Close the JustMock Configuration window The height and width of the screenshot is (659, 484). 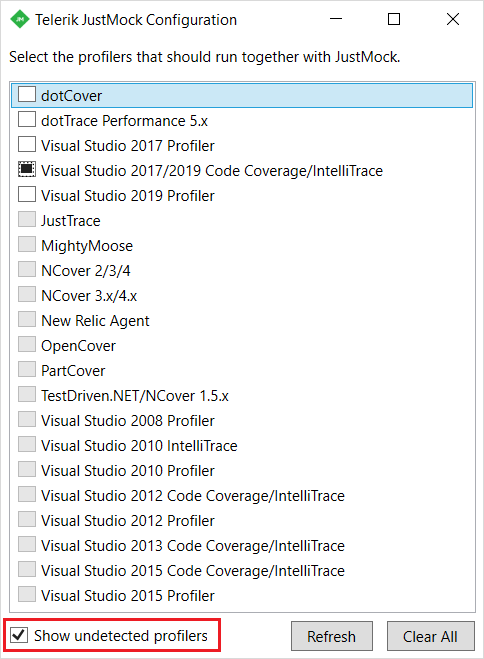tap(452, 19)
